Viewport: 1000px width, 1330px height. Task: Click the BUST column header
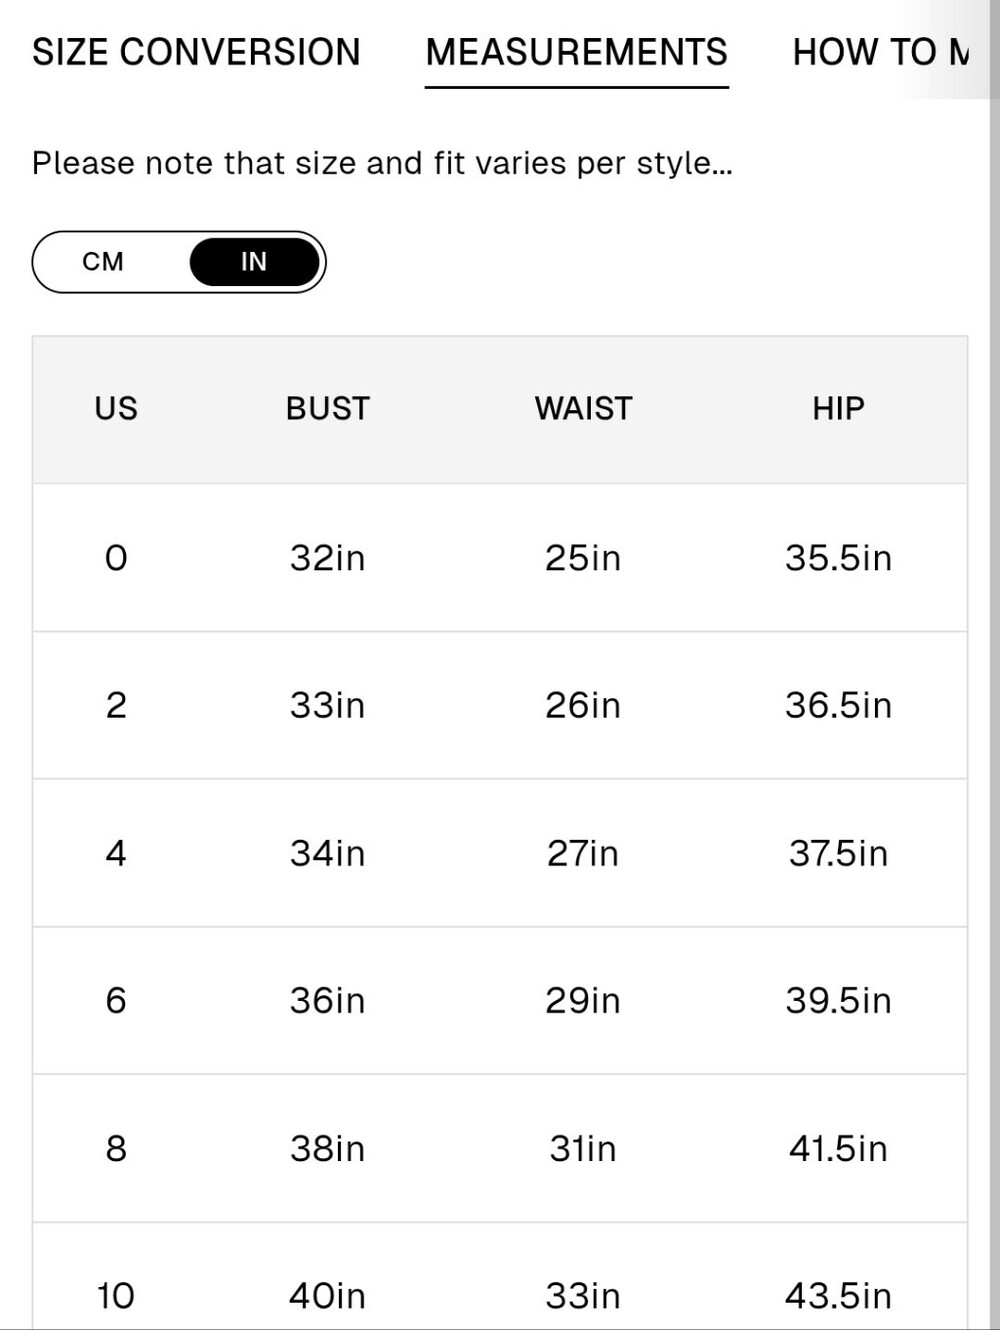click(x=328, y=408)
